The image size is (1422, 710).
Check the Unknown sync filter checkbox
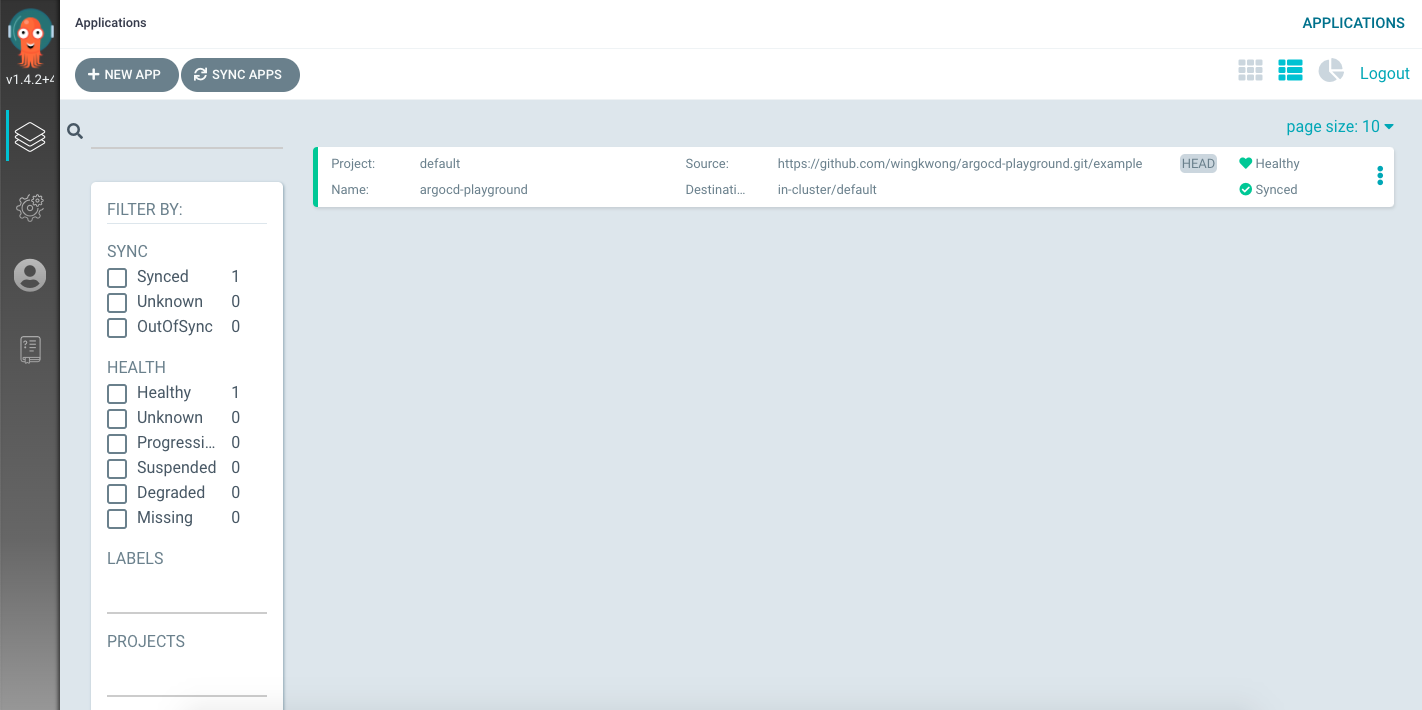117,302
